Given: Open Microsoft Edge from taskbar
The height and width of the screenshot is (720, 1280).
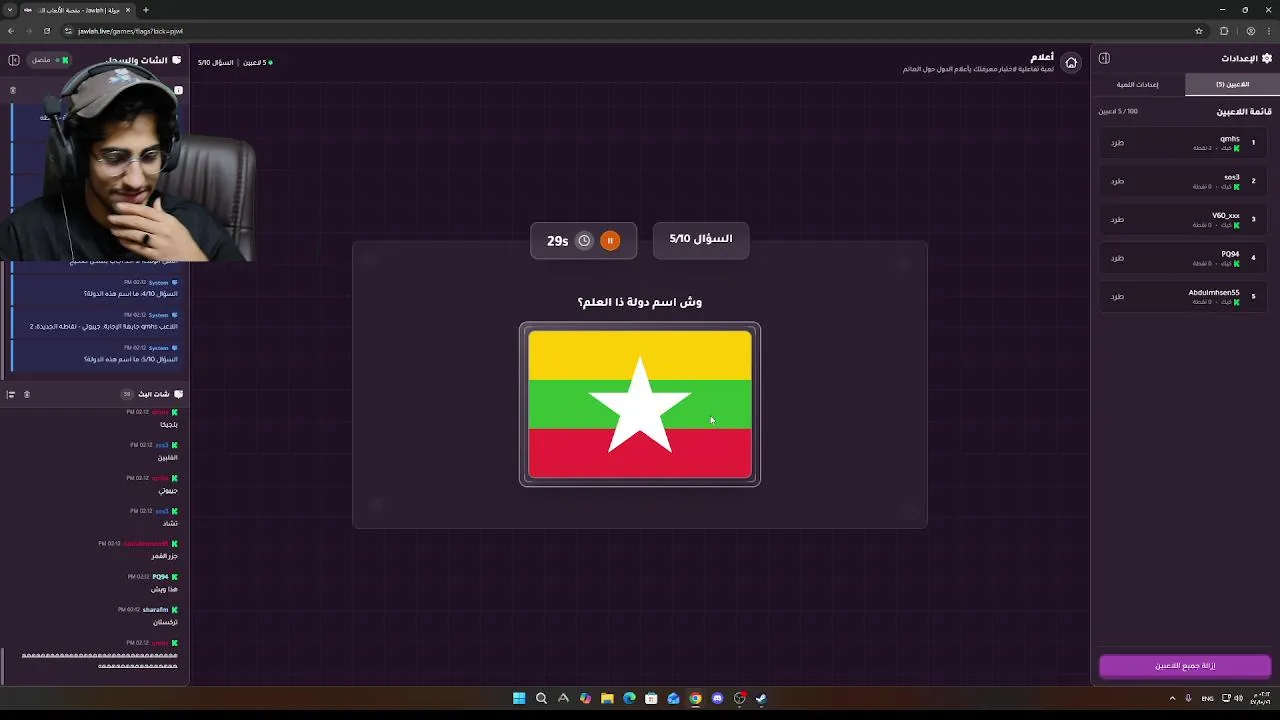Looking at the screenshot, I should 629,698.
